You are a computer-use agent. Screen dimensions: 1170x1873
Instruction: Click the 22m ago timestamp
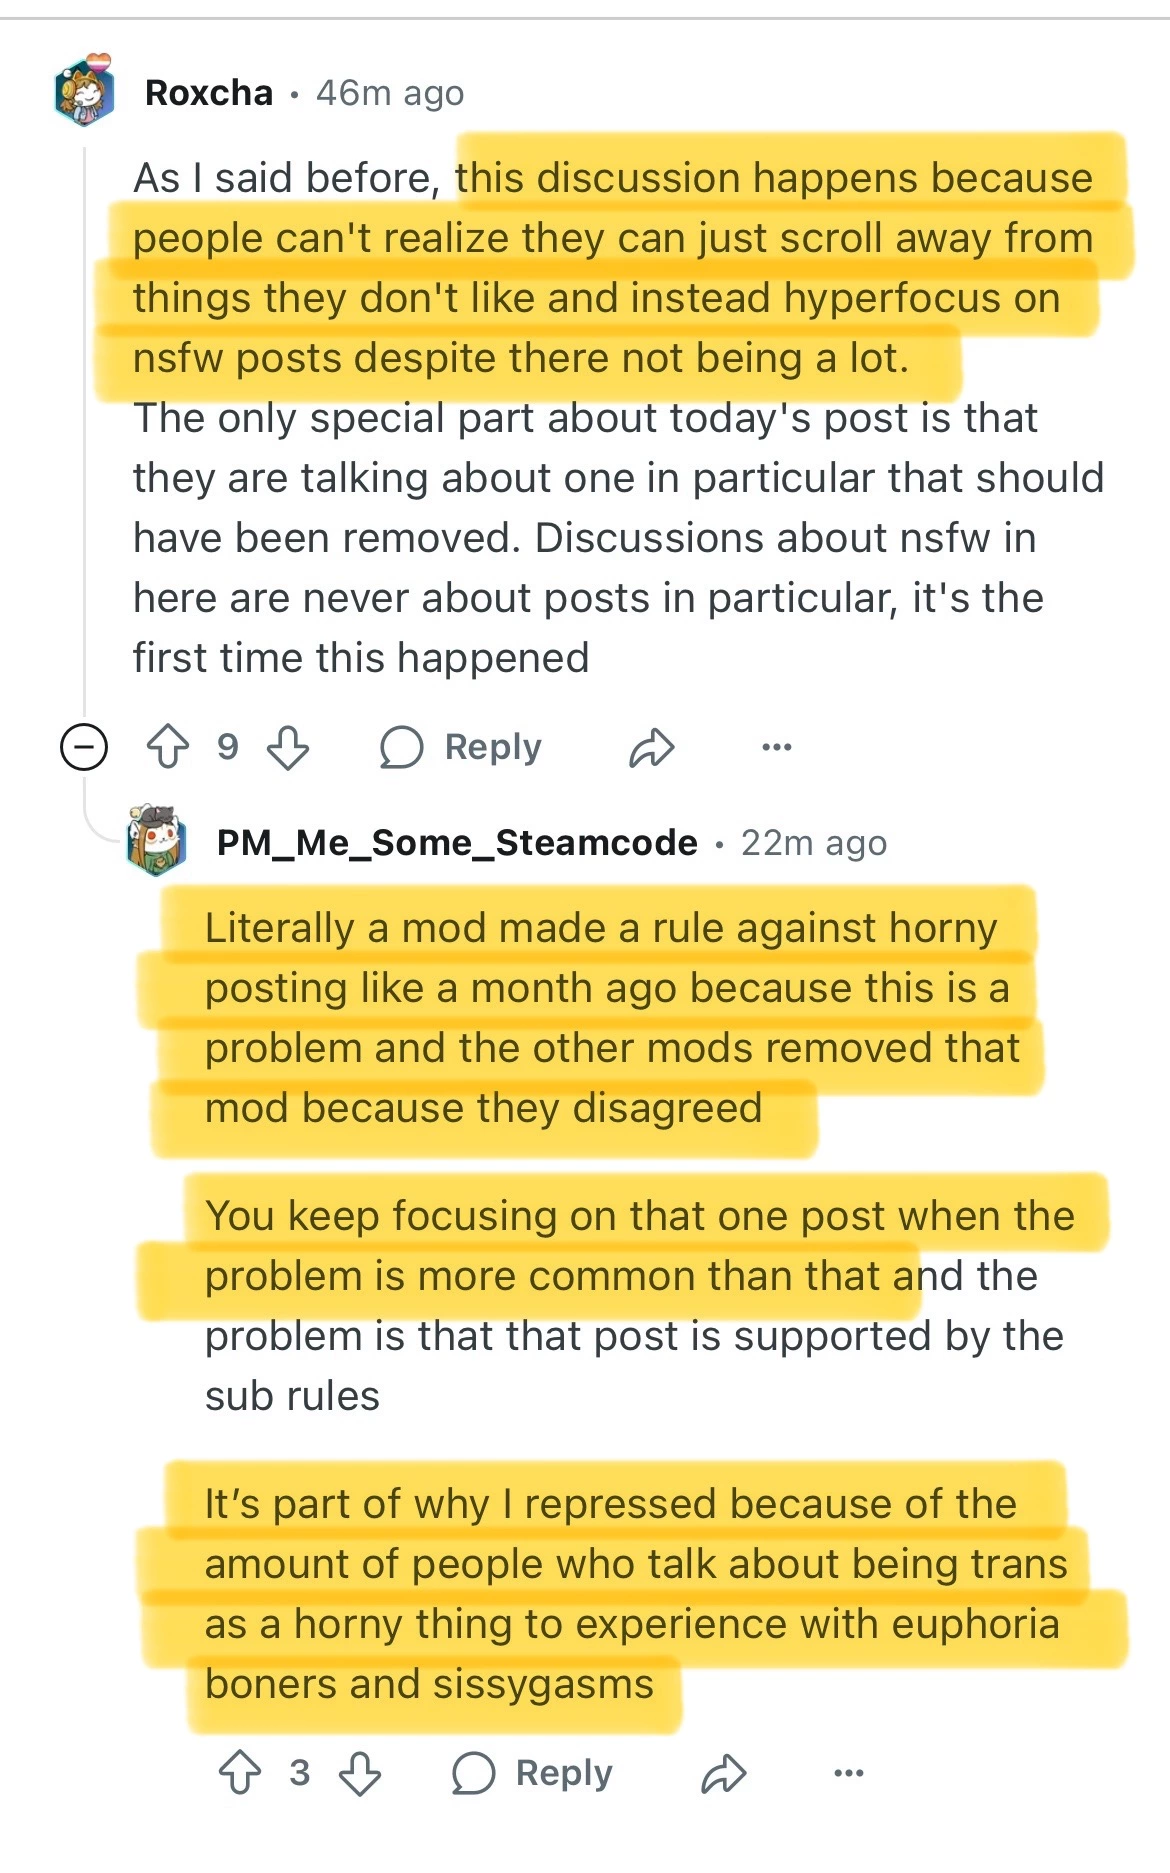tap(814, 843)
